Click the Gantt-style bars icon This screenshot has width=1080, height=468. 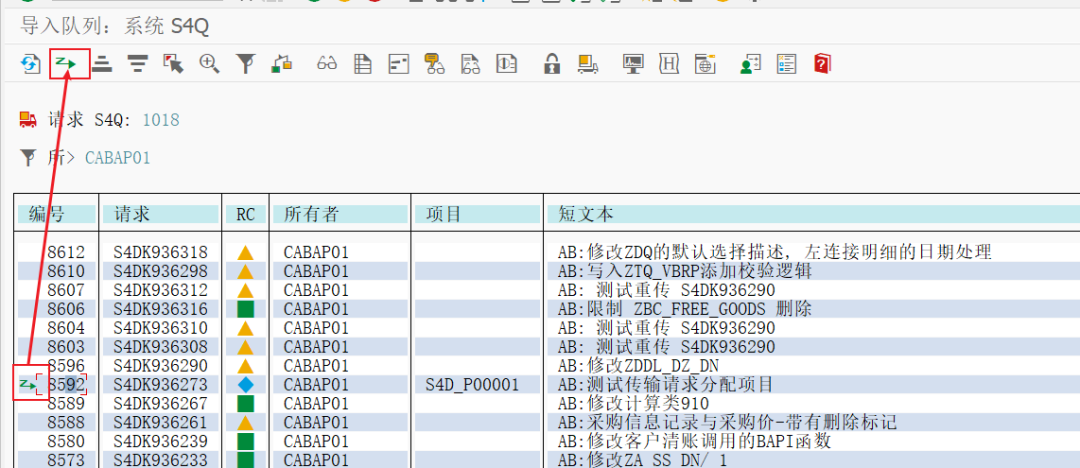pos(399,64)
